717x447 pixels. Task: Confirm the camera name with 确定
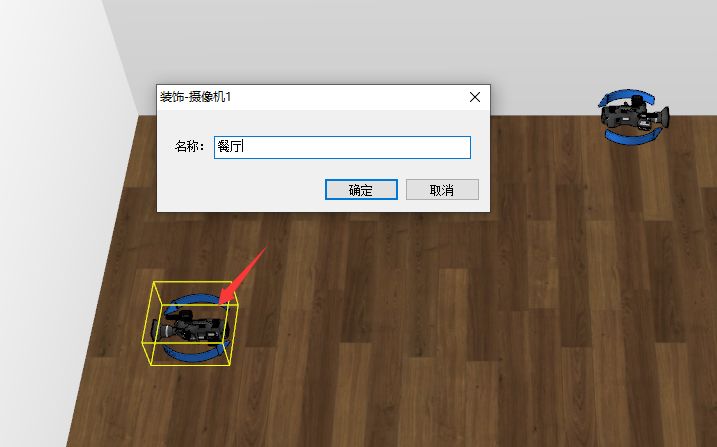click(361, 190)
